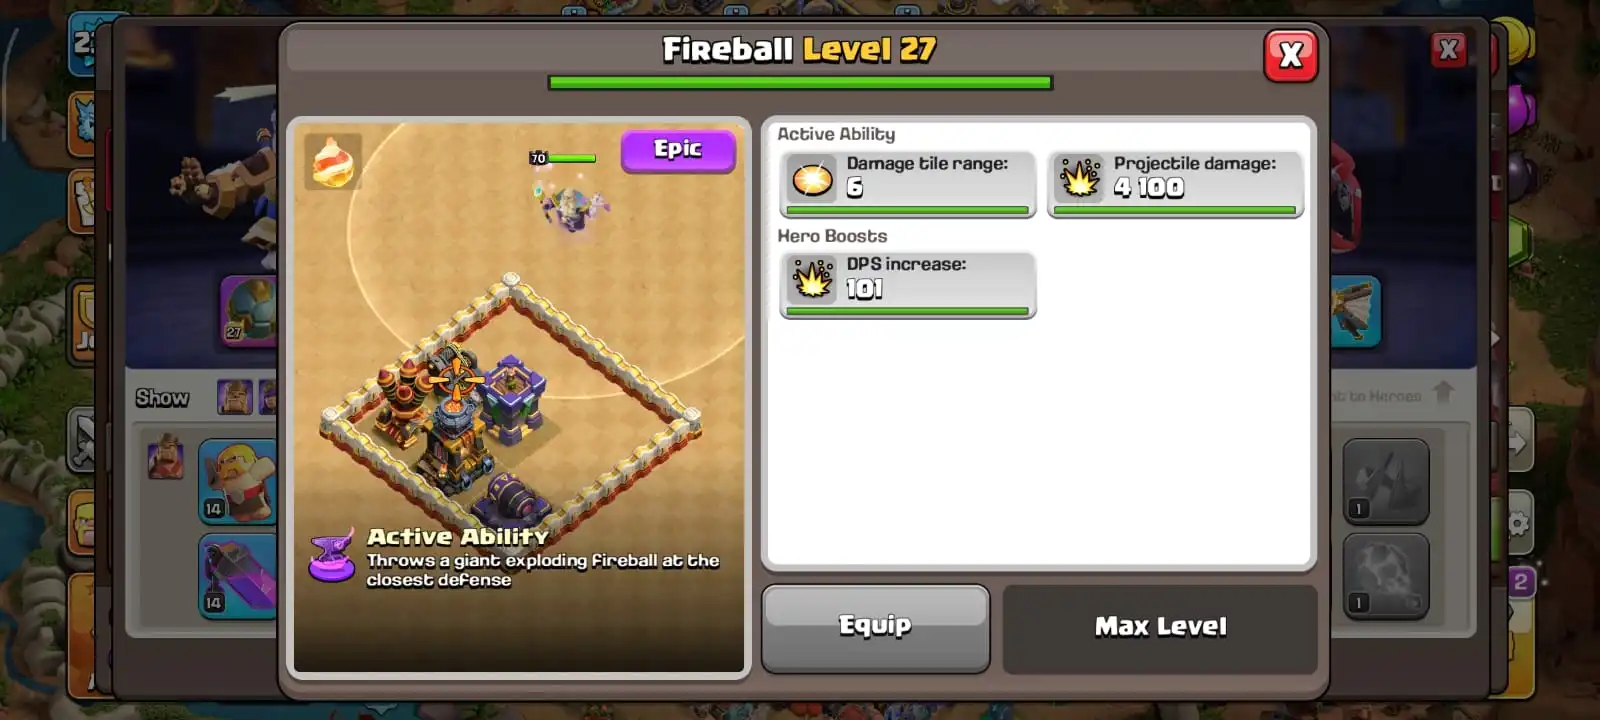The height and width of the screenshot is (720, 1600).
Task: Click the Fireball level progress bar
Action: [x=800, y=83]
